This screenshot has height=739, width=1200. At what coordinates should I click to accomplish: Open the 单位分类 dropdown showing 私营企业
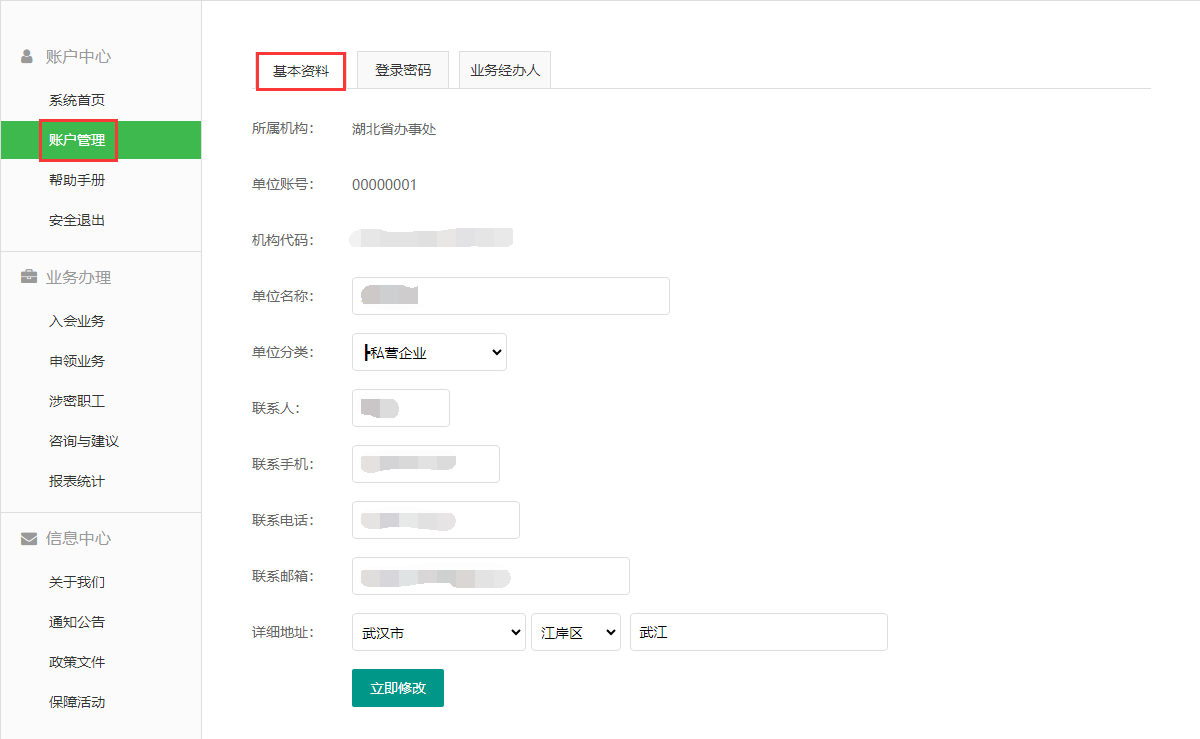point(429,352)
